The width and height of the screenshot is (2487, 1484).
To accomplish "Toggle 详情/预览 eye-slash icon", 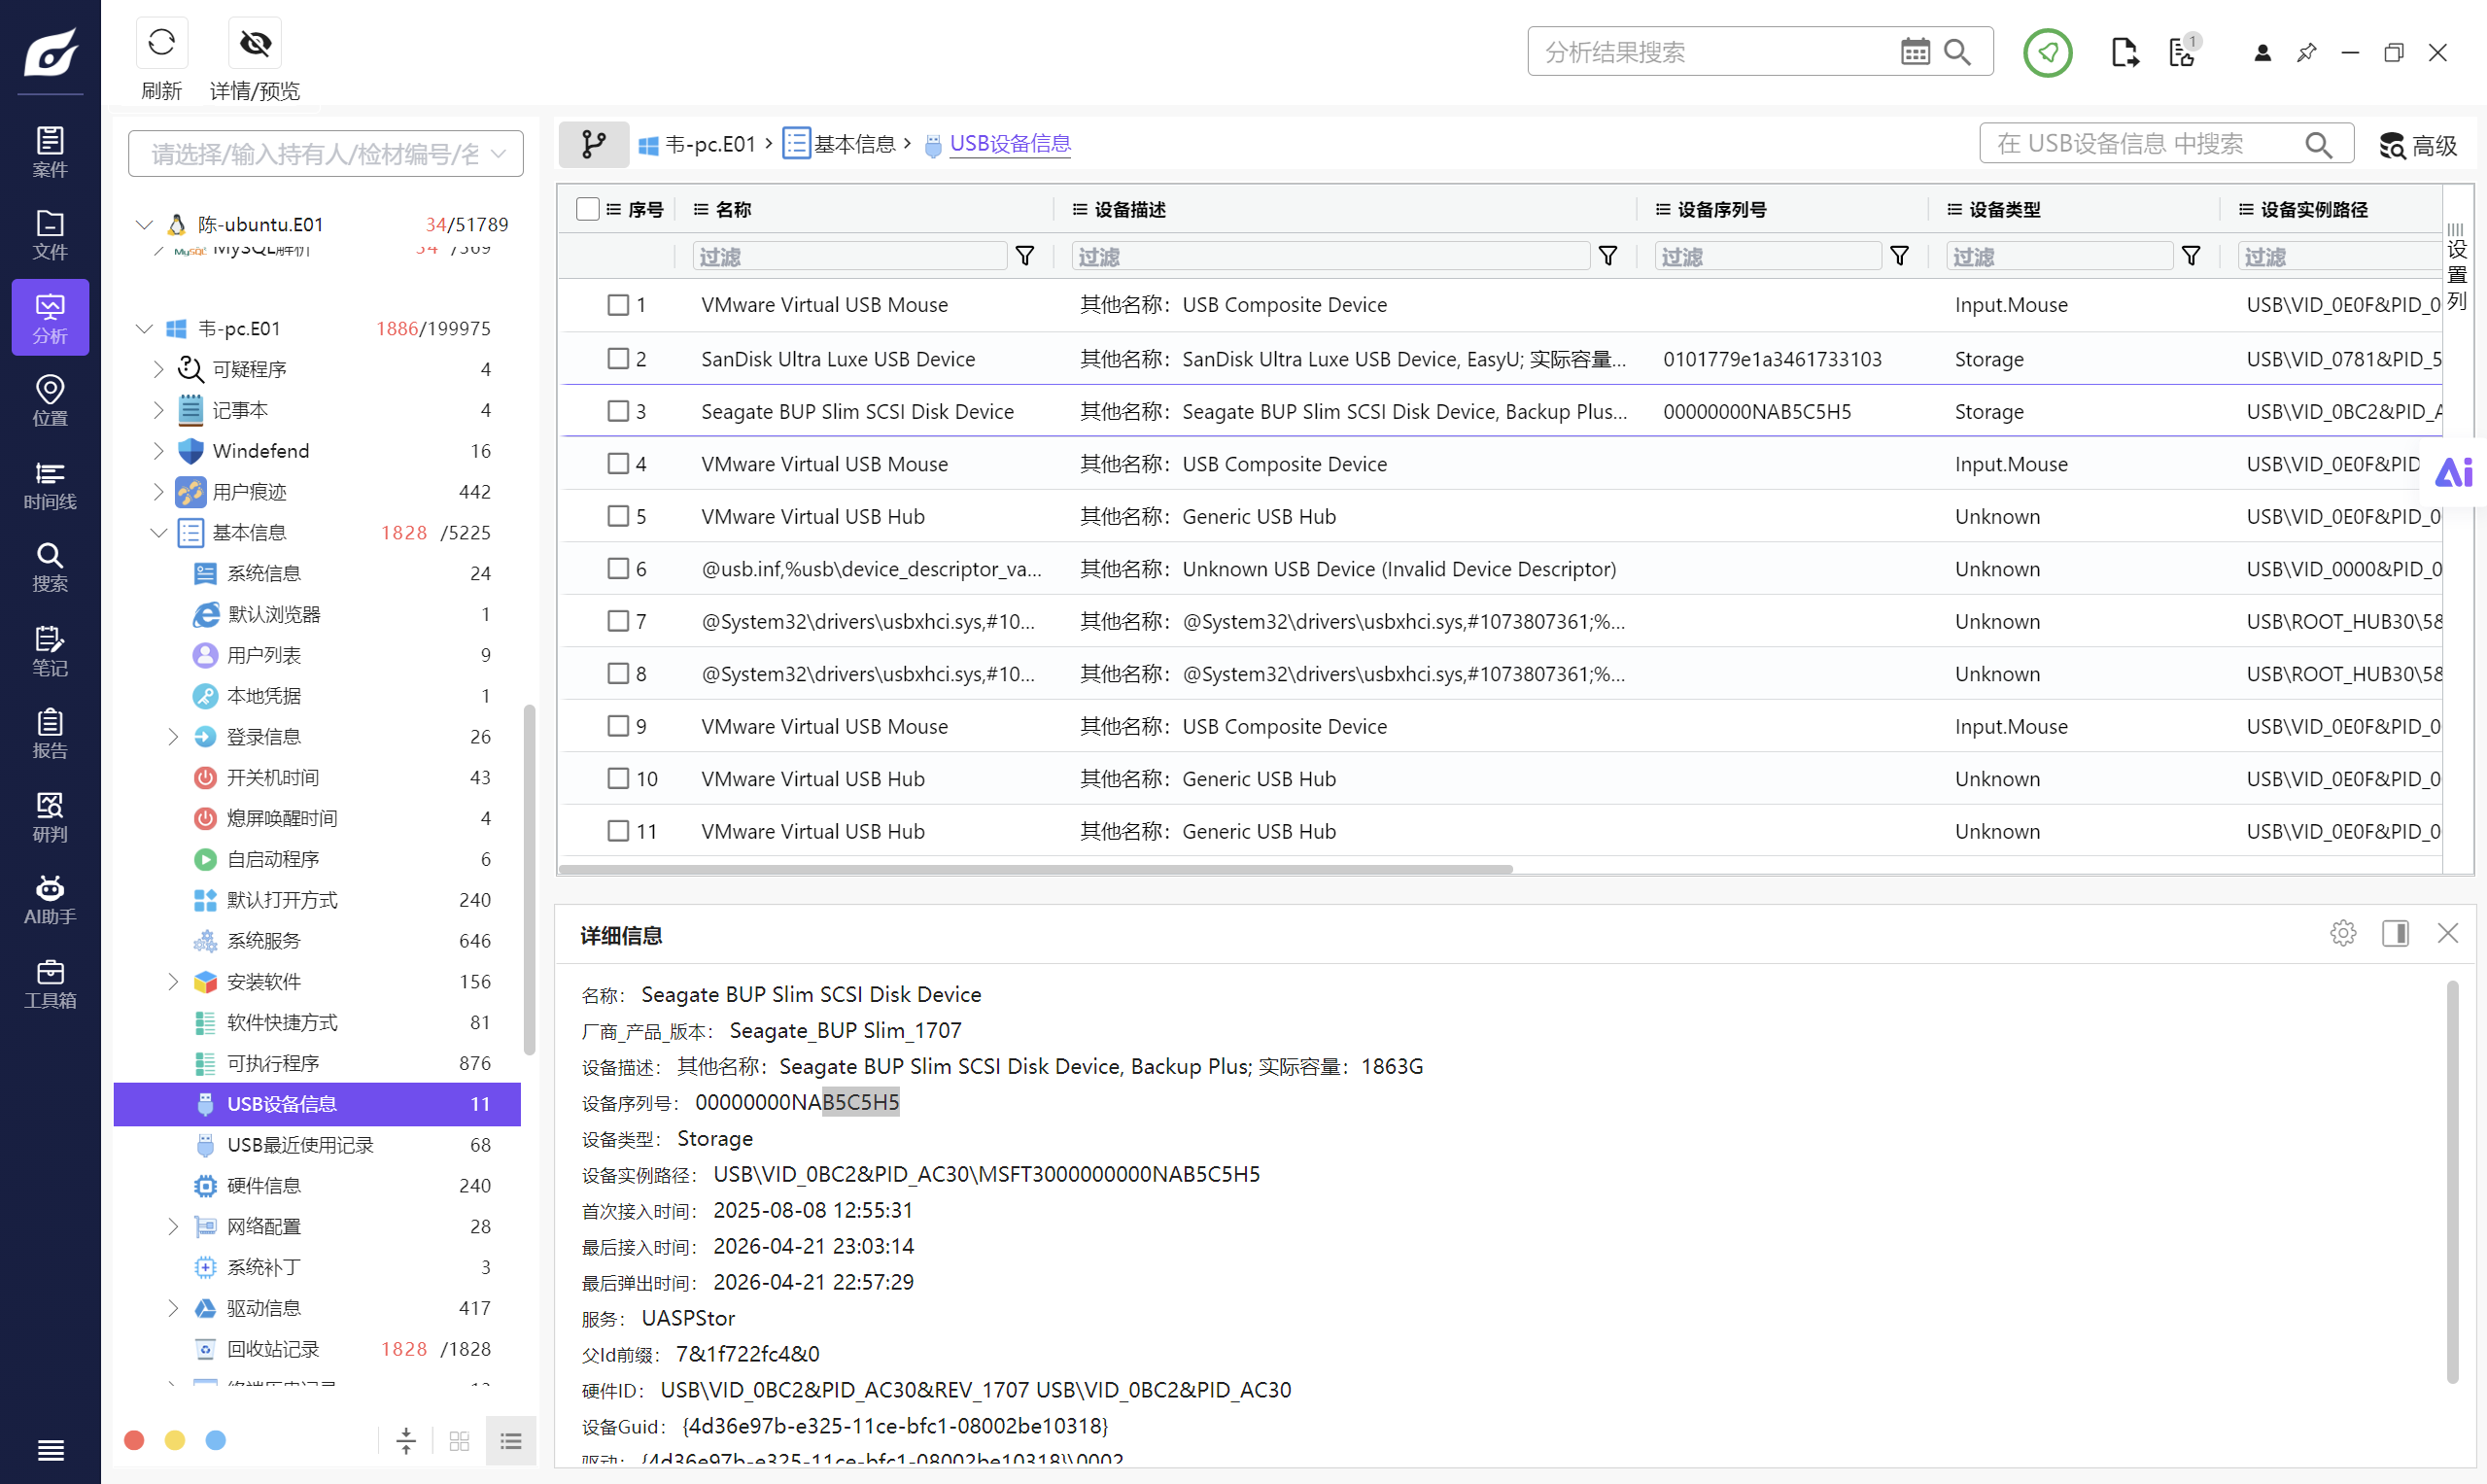I will 255,43.
